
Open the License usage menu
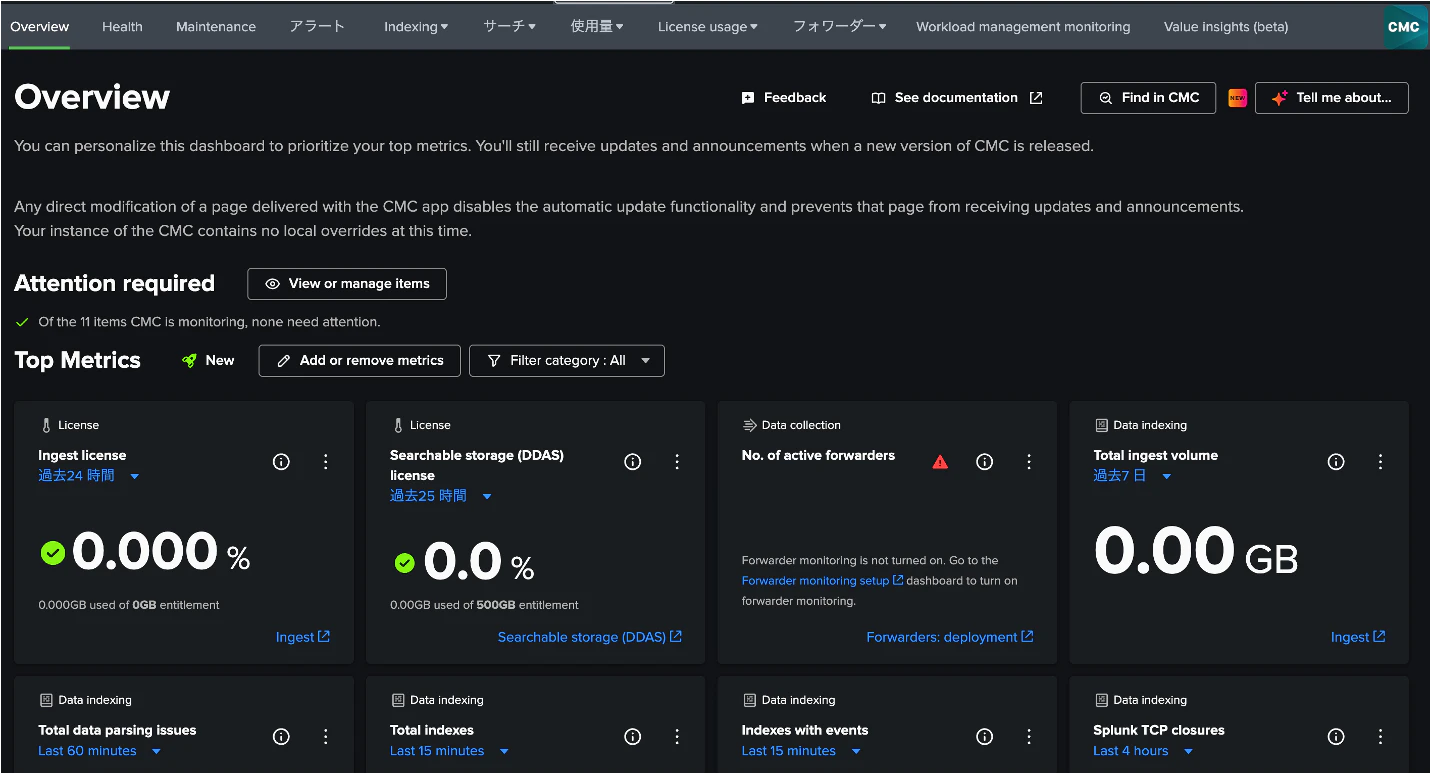pos(708,27)
